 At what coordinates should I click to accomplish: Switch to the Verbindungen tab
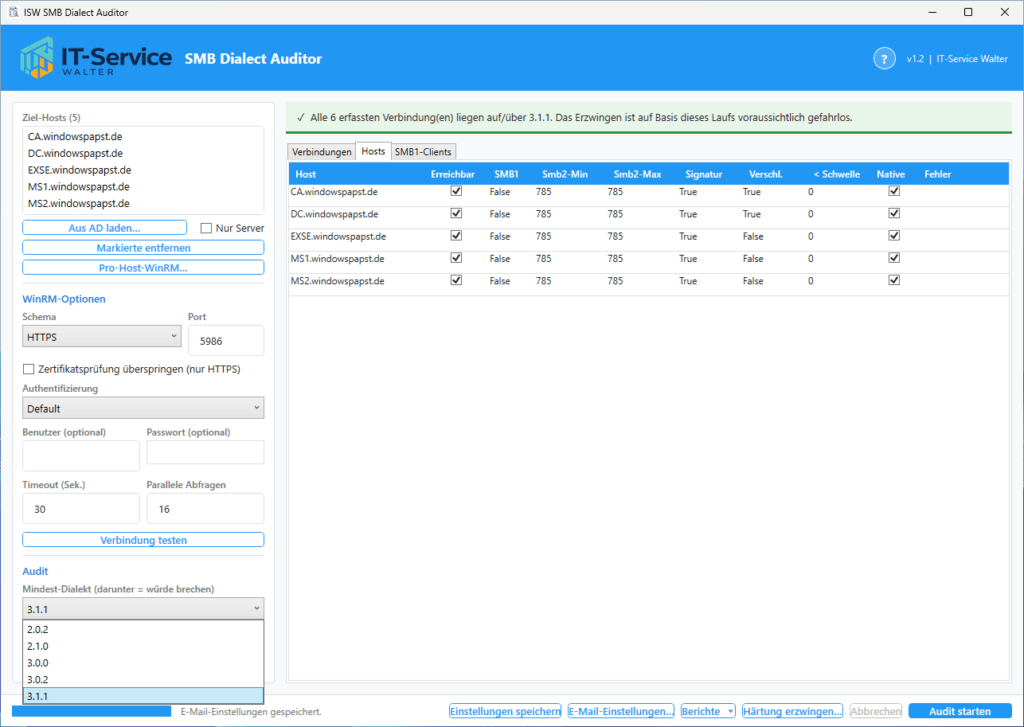321,152
